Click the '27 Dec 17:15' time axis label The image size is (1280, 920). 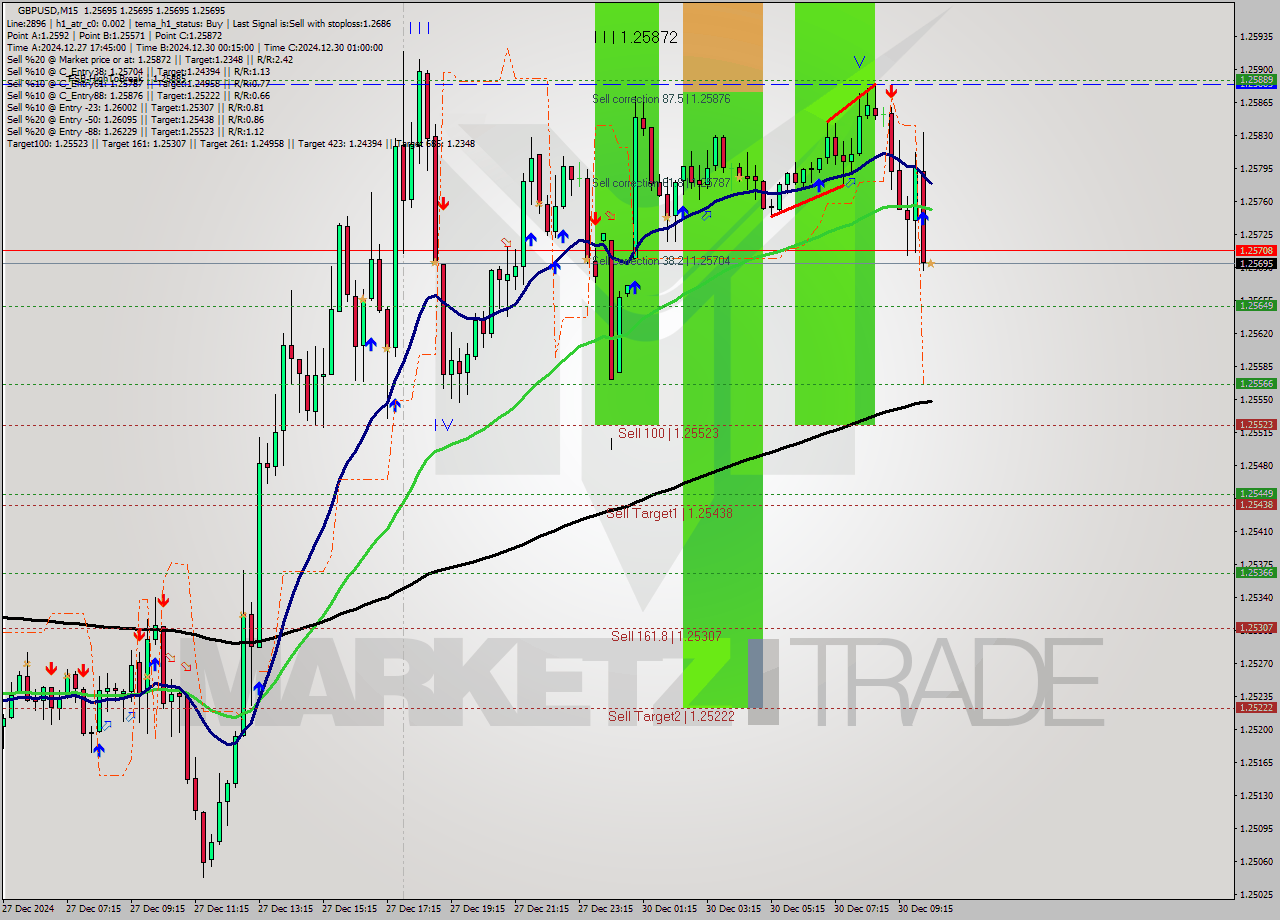coord(414,909)
